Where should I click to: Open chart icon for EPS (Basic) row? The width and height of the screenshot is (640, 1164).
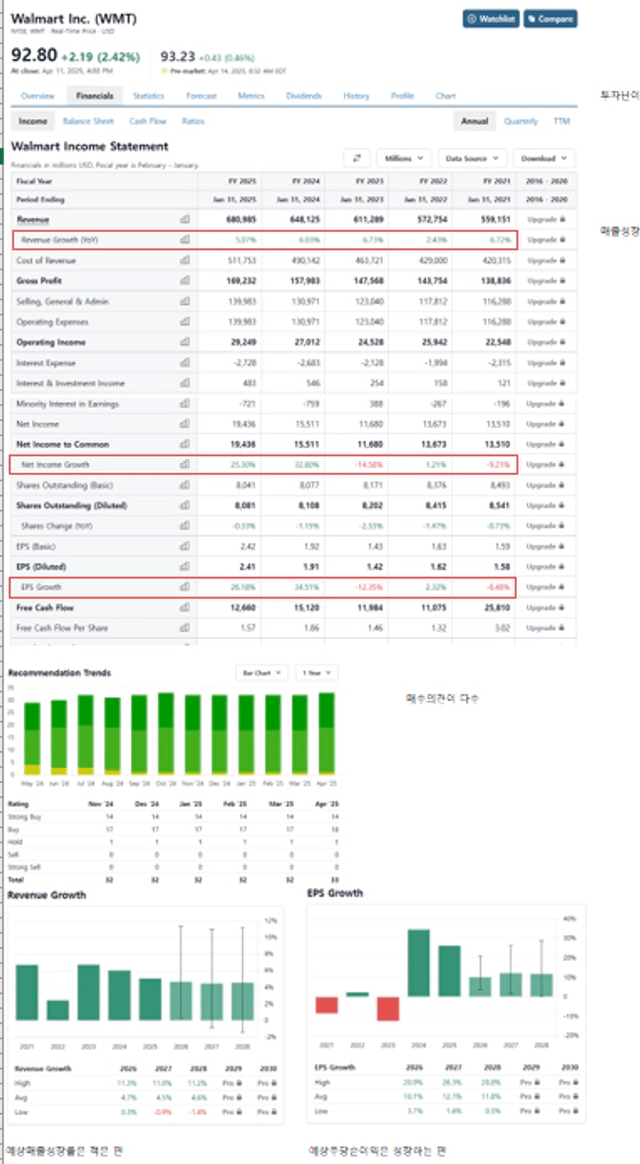click(184, 546)
